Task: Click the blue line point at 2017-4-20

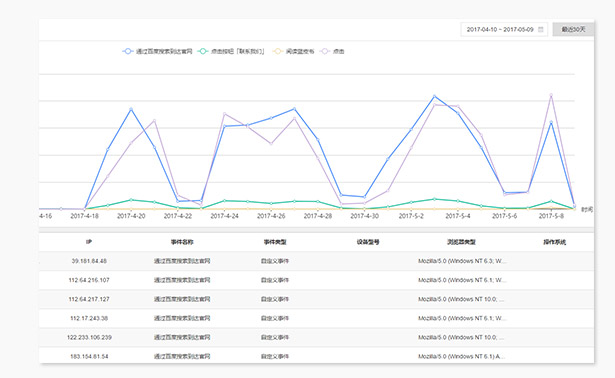Action: coord(131,109)
